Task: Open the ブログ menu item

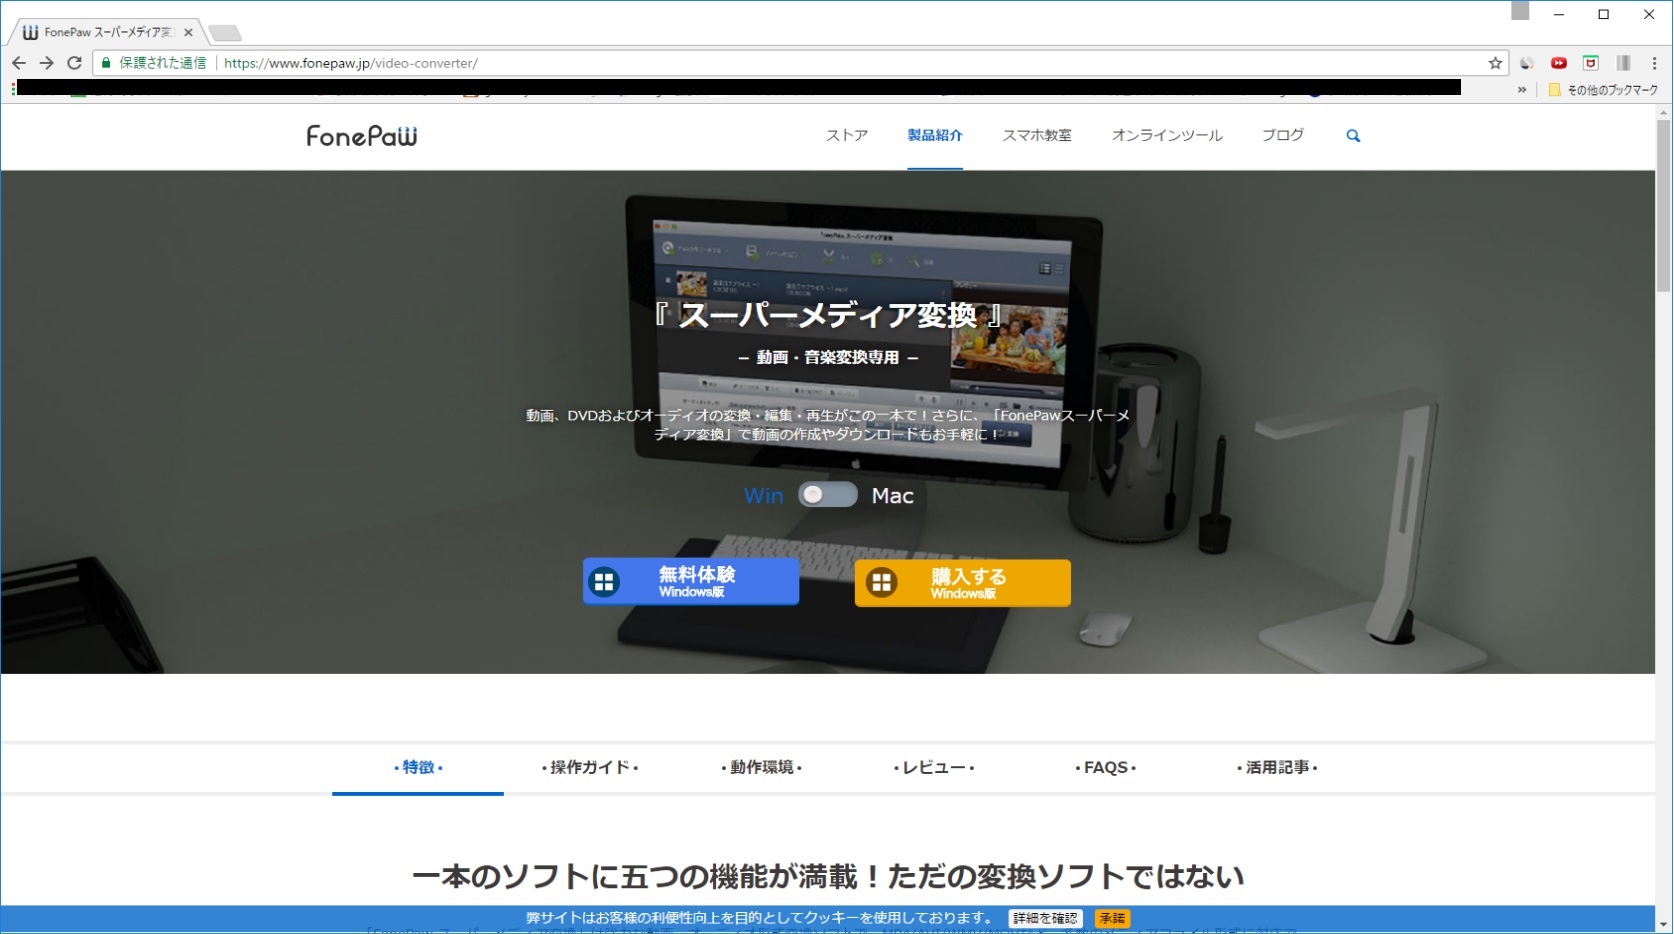Action: [1283, 135]
